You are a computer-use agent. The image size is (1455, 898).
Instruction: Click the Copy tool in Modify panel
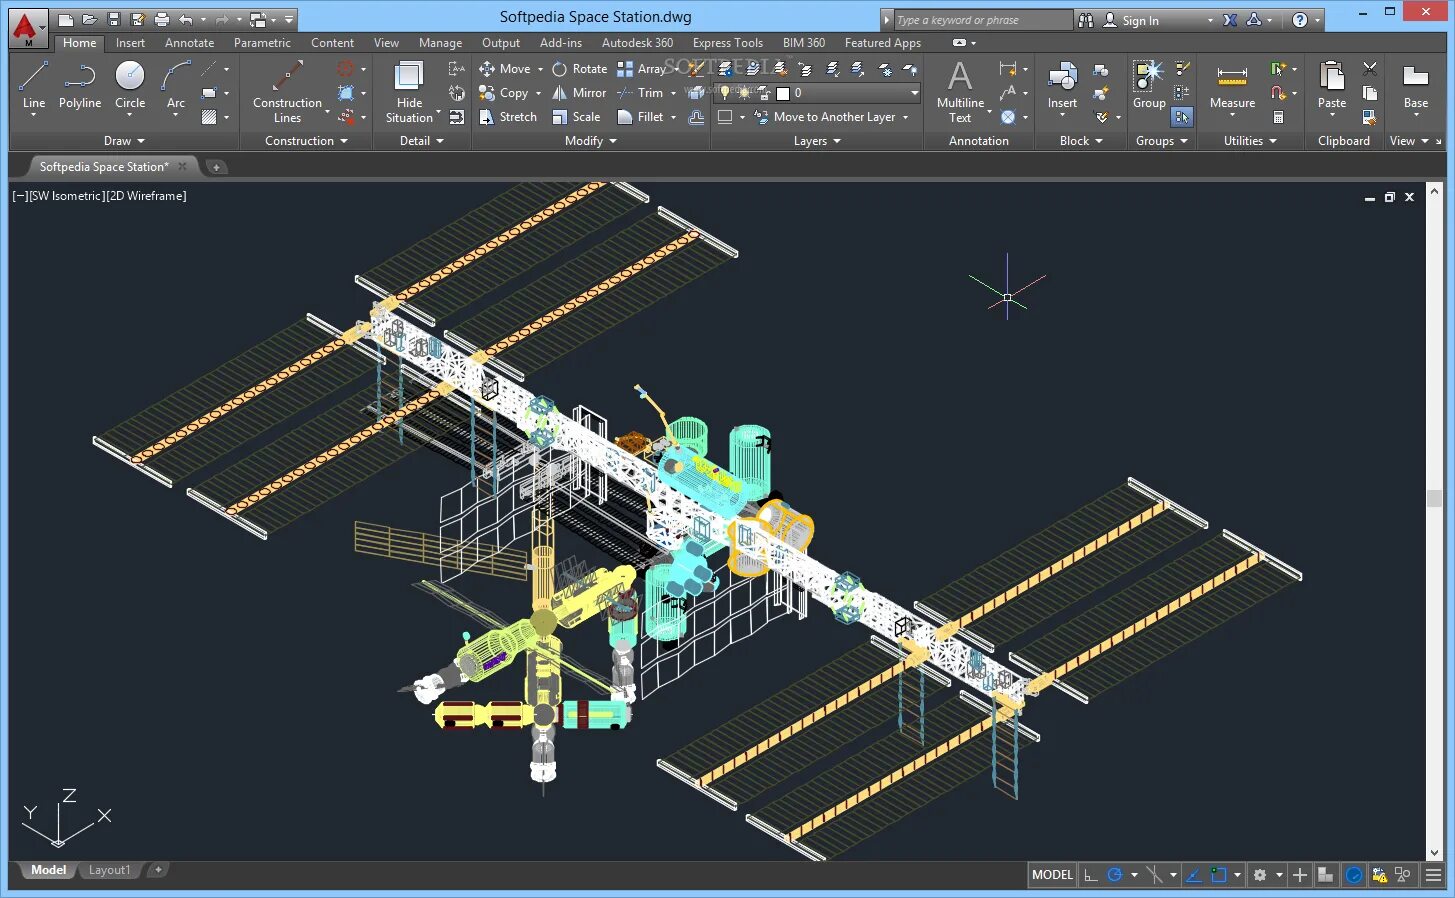pos(504,93)
